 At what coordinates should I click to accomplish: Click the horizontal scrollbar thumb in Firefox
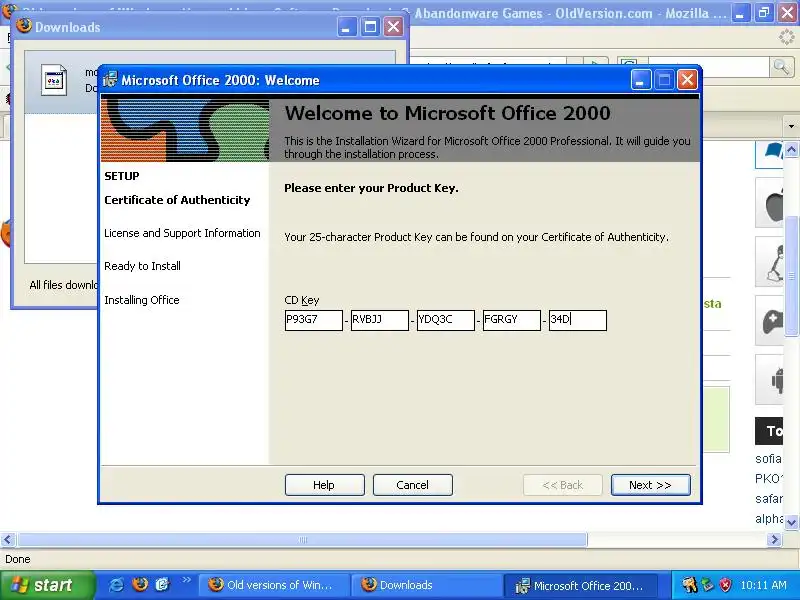coord(303,539)
